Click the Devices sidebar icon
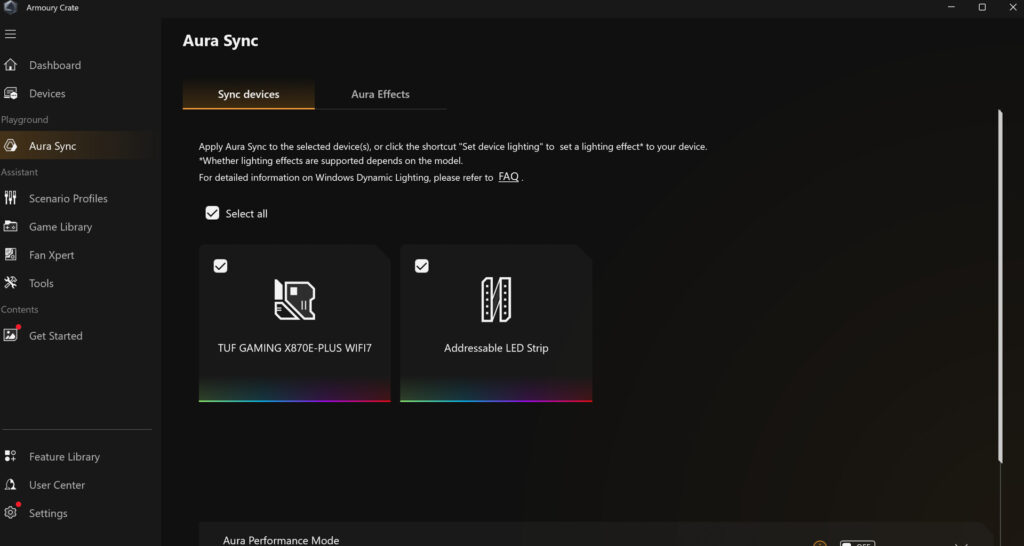 pos(10,93)
